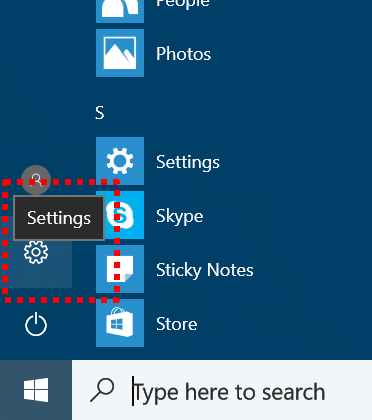Select the Photos label in app list
The width and height of the screenshot is (372, 420).
(183, 54)
